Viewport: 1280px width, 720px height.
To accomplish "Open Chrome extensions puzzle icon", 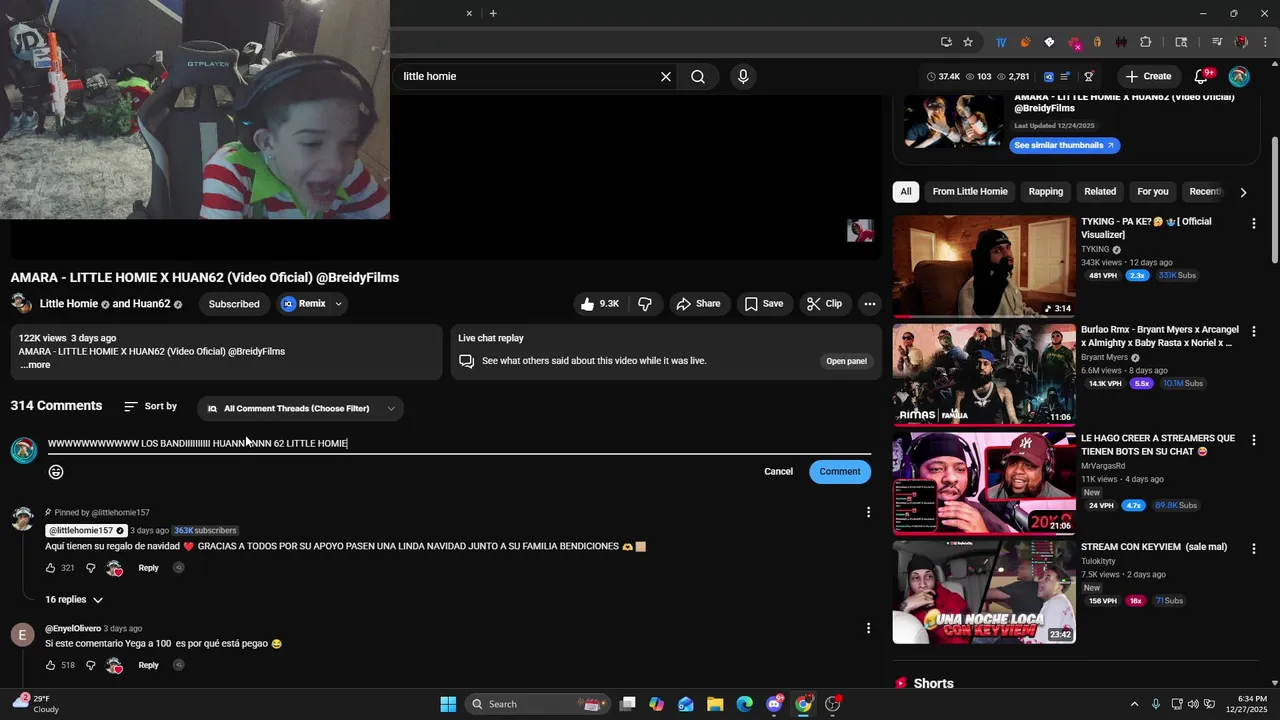I will [1146, 42].
